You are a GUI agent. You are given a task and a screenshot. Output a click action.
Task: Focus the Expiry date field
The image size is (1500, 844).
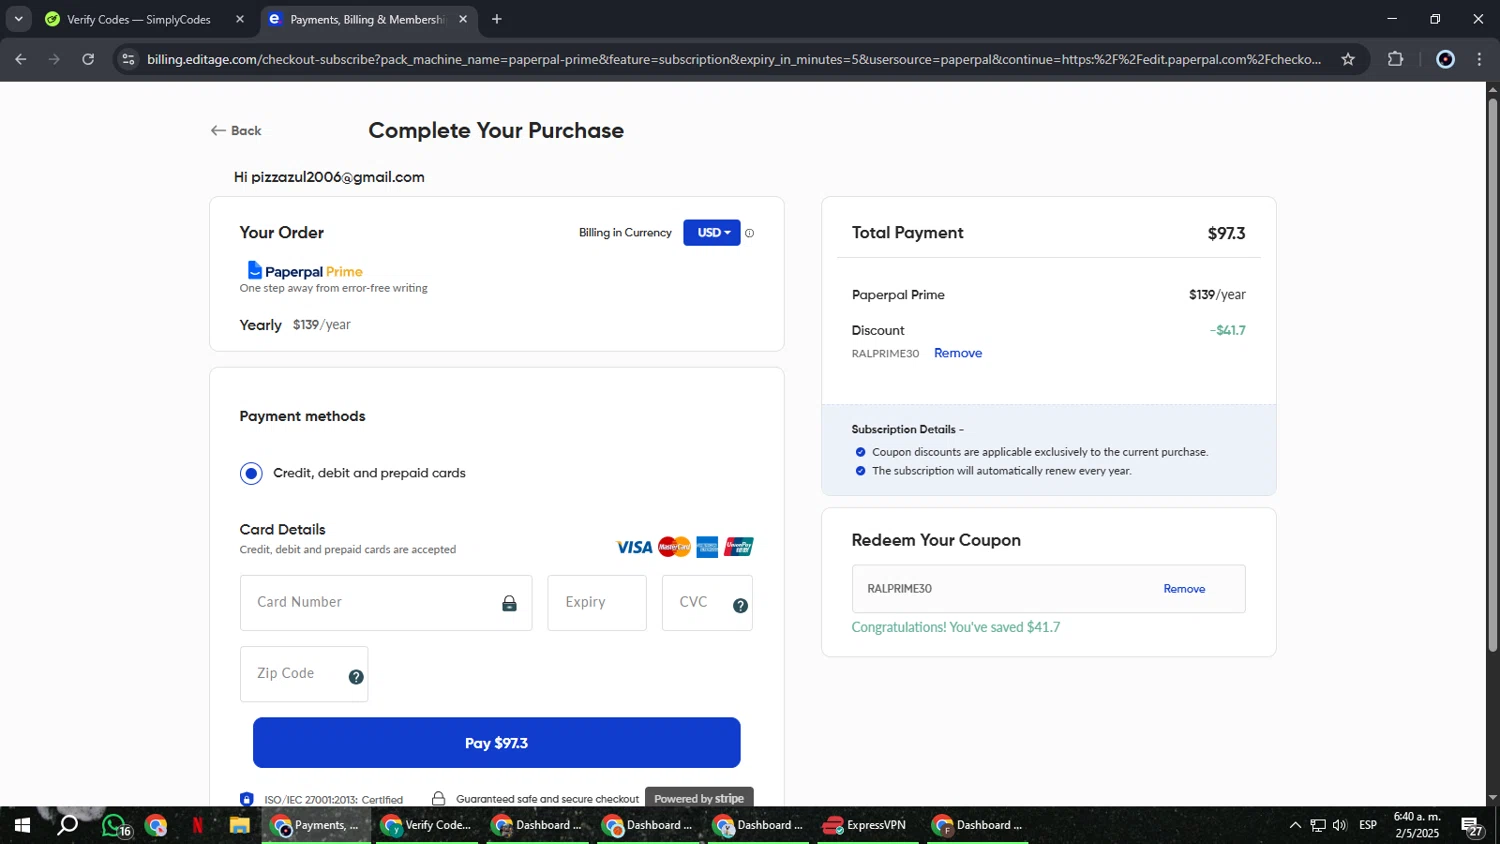coord(597,603)
